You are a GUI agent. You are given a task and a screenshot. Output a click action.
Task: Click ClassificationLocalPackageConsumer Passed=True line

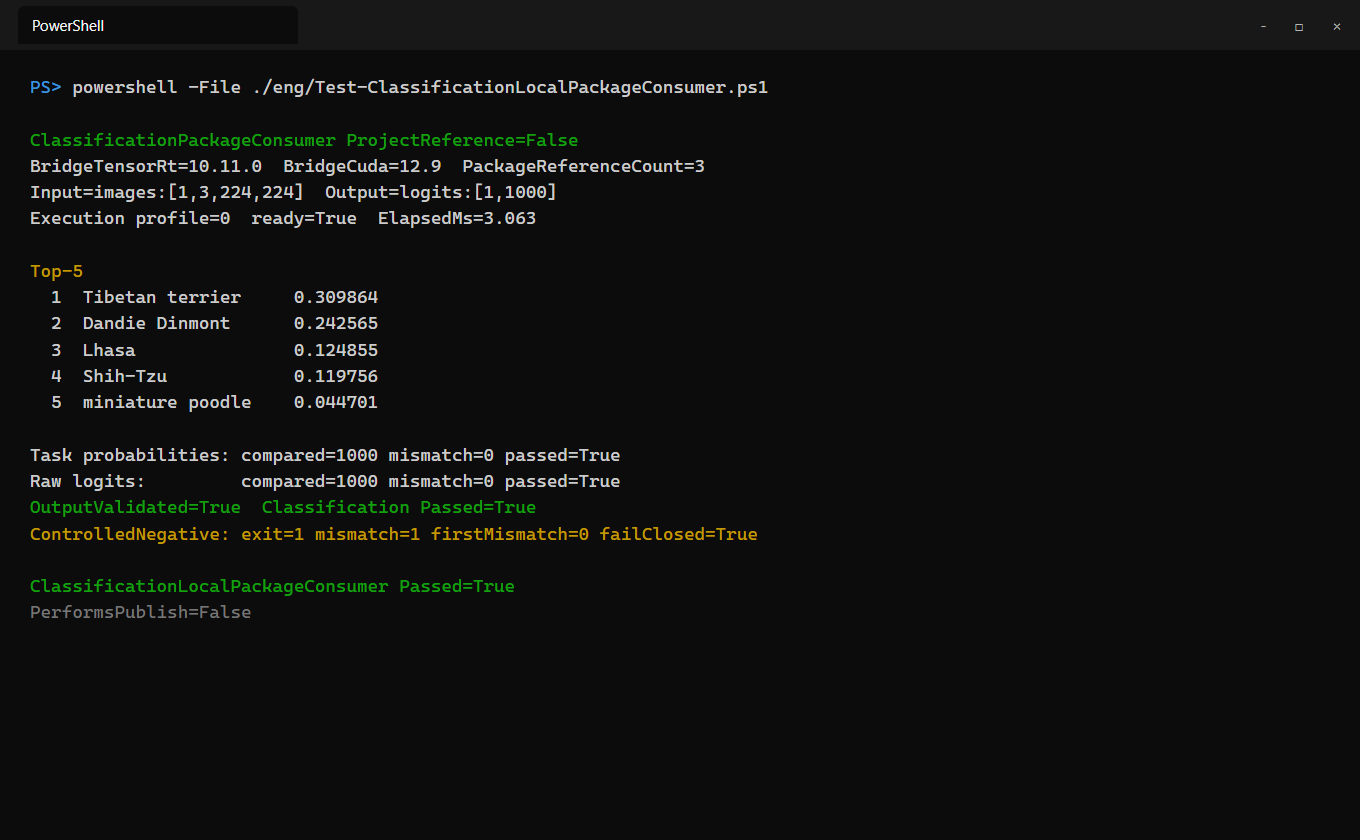pyautogui.click(x=272, y=586)
